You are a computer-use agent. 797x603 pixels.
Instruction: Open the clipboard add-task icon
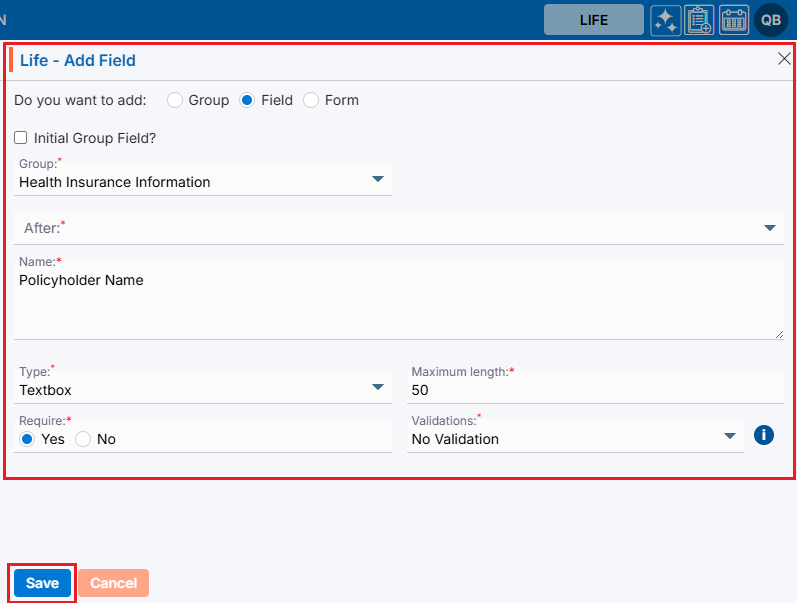point(699,20)
